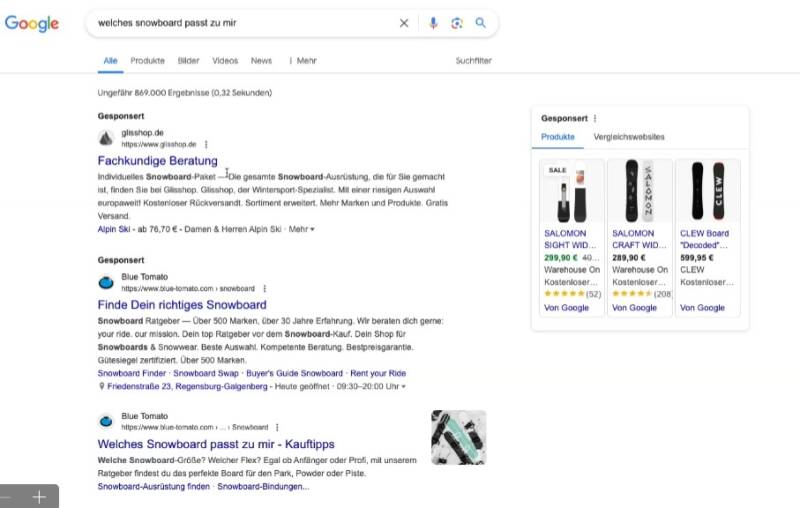Click CLEW Board Decoded product image
The width and height of the screenshot is (800, 508).
pos(708,191)
